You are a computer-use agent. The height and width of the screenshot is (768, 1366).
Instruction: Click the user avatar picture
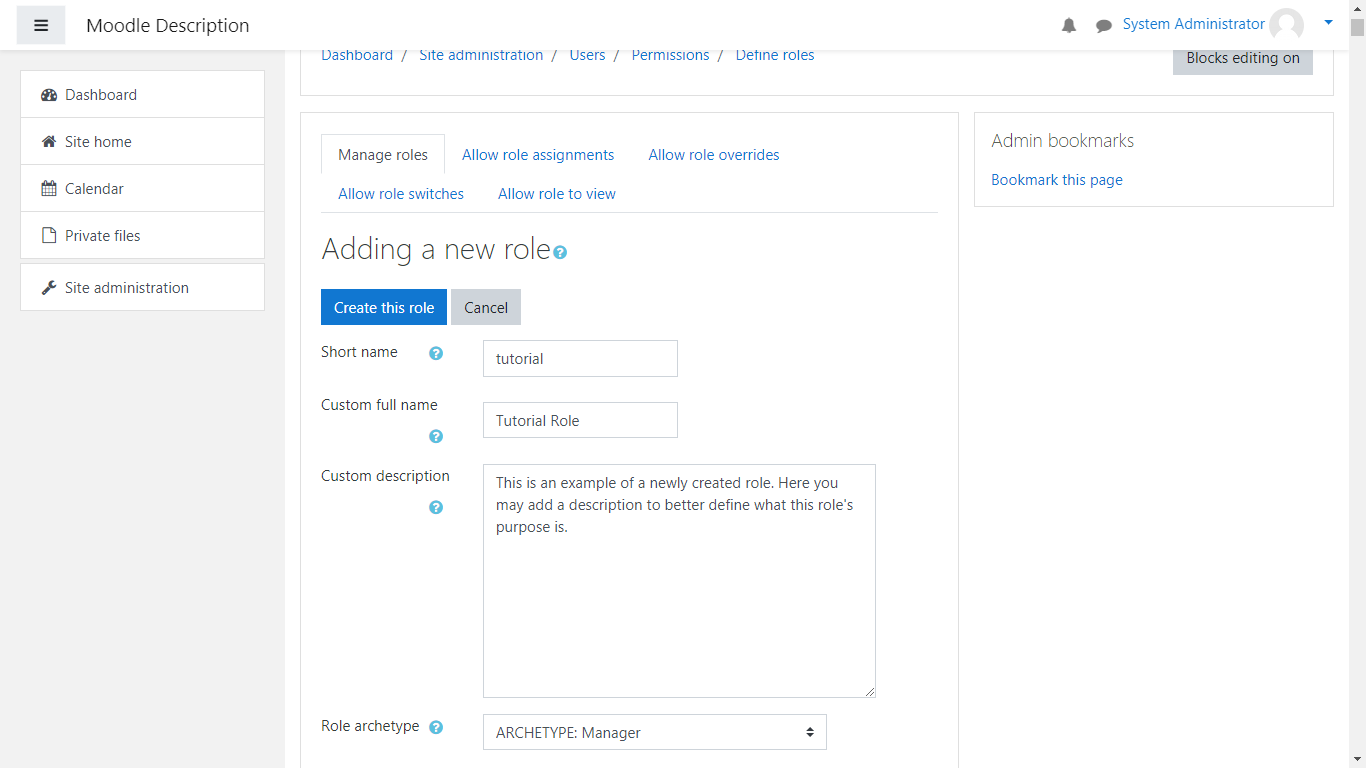coord(1286,25)
